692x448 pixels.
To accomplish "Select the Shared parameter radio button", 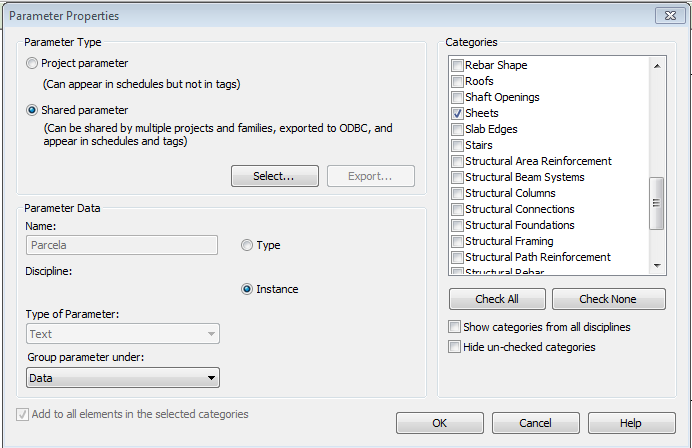I will (x=33, y=110).
